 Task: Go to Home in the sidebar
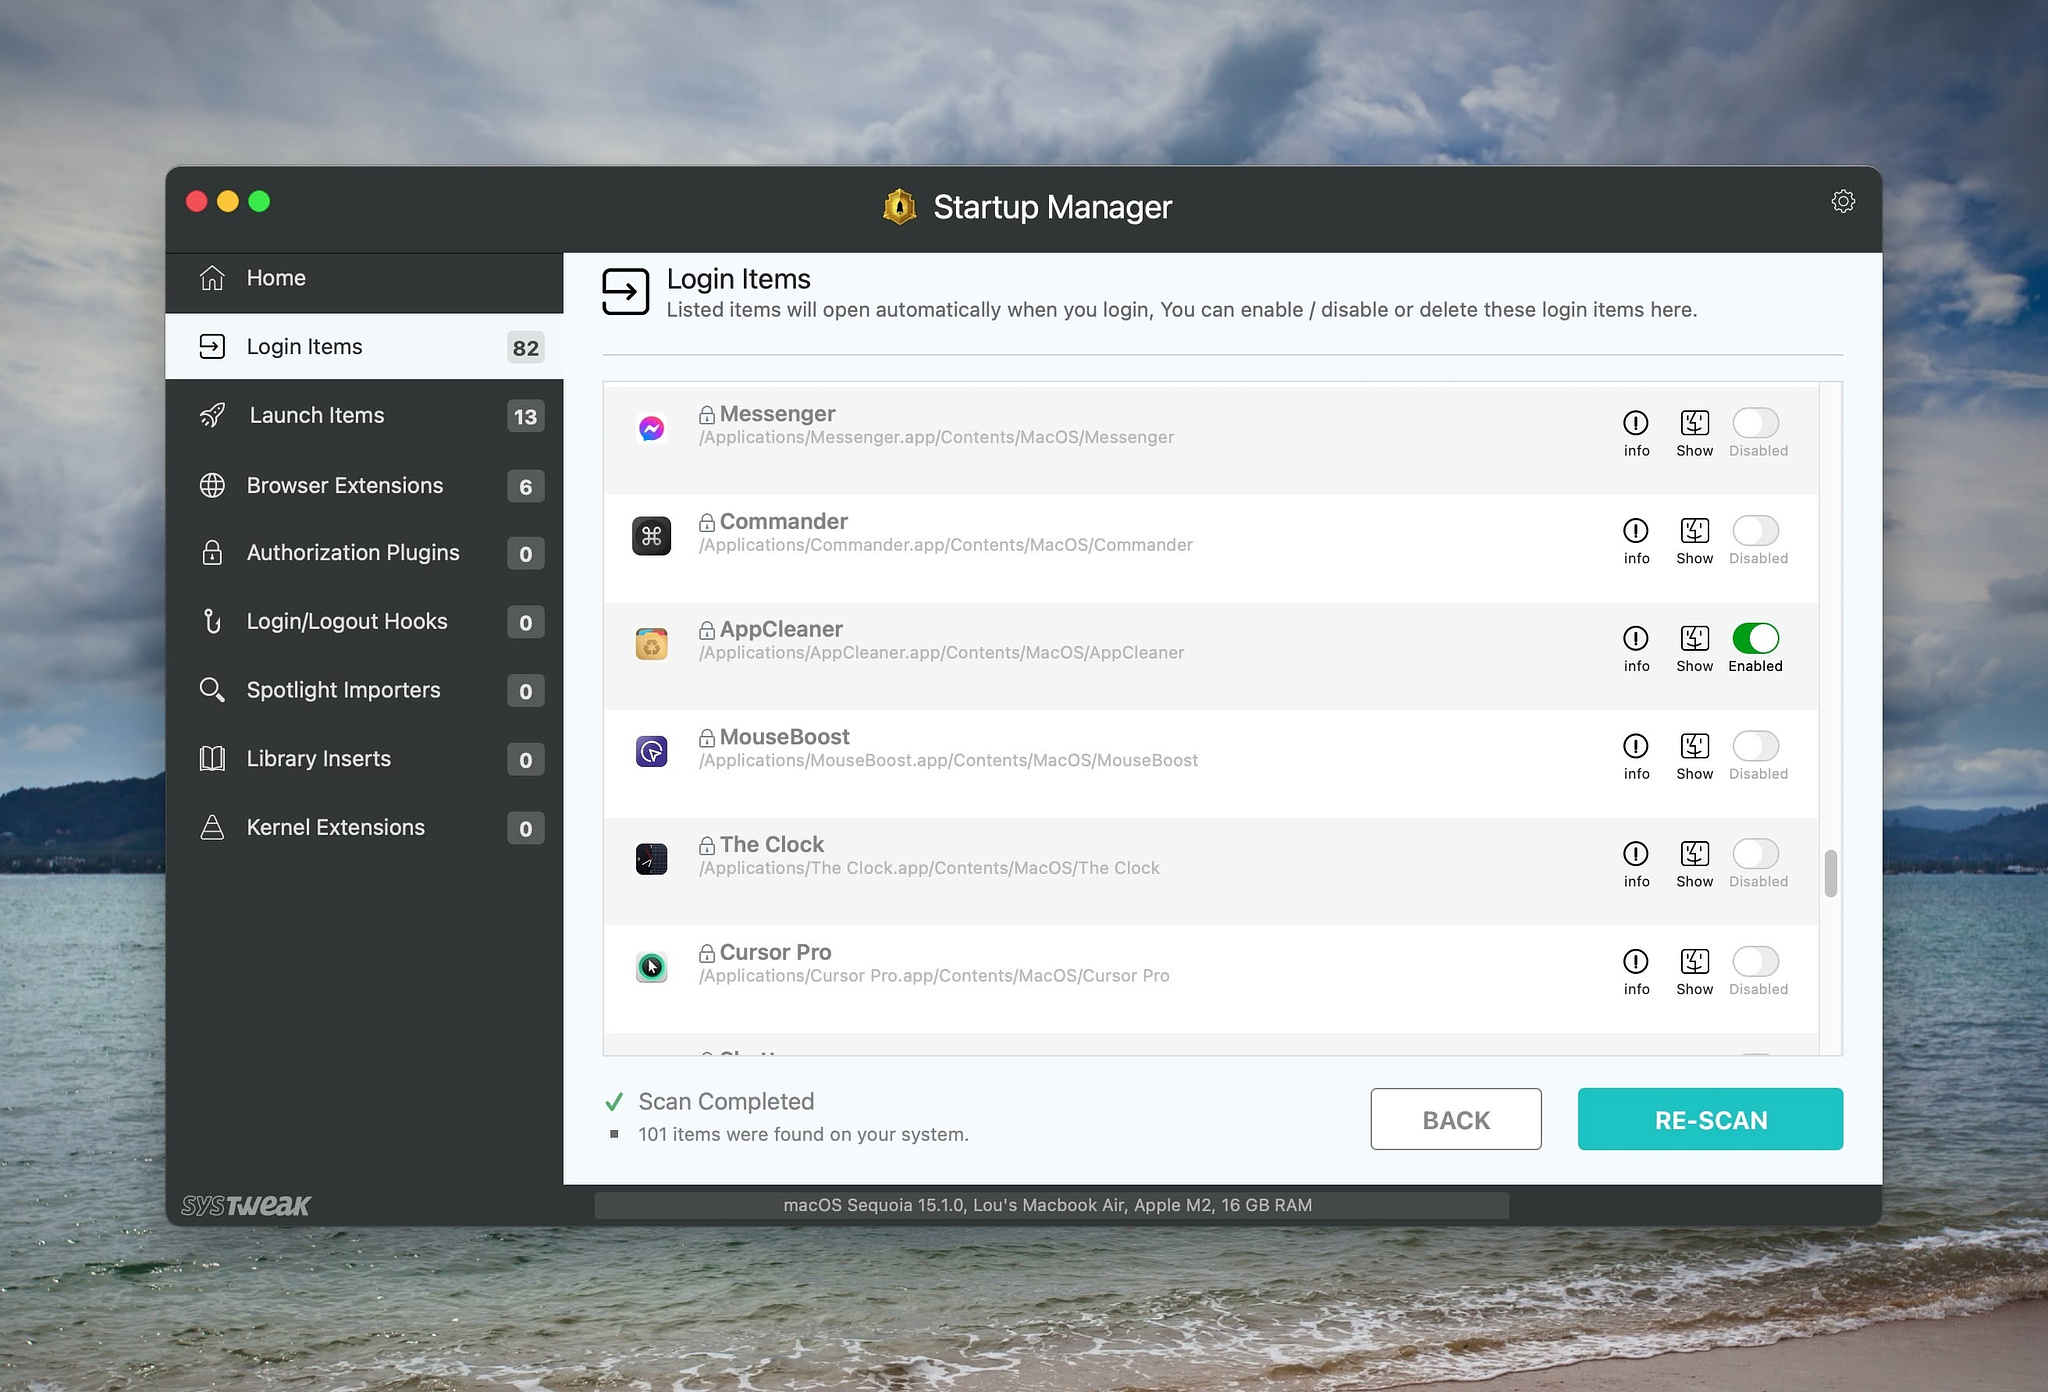[364, 278]
